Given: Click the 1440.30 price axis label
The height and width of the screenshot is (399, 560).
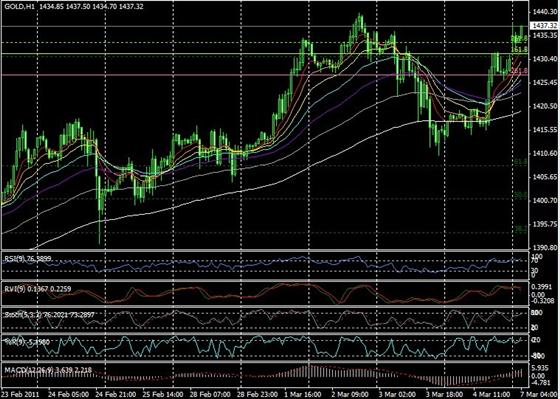Looking at the screenshot, I should [x=544, y=11].
